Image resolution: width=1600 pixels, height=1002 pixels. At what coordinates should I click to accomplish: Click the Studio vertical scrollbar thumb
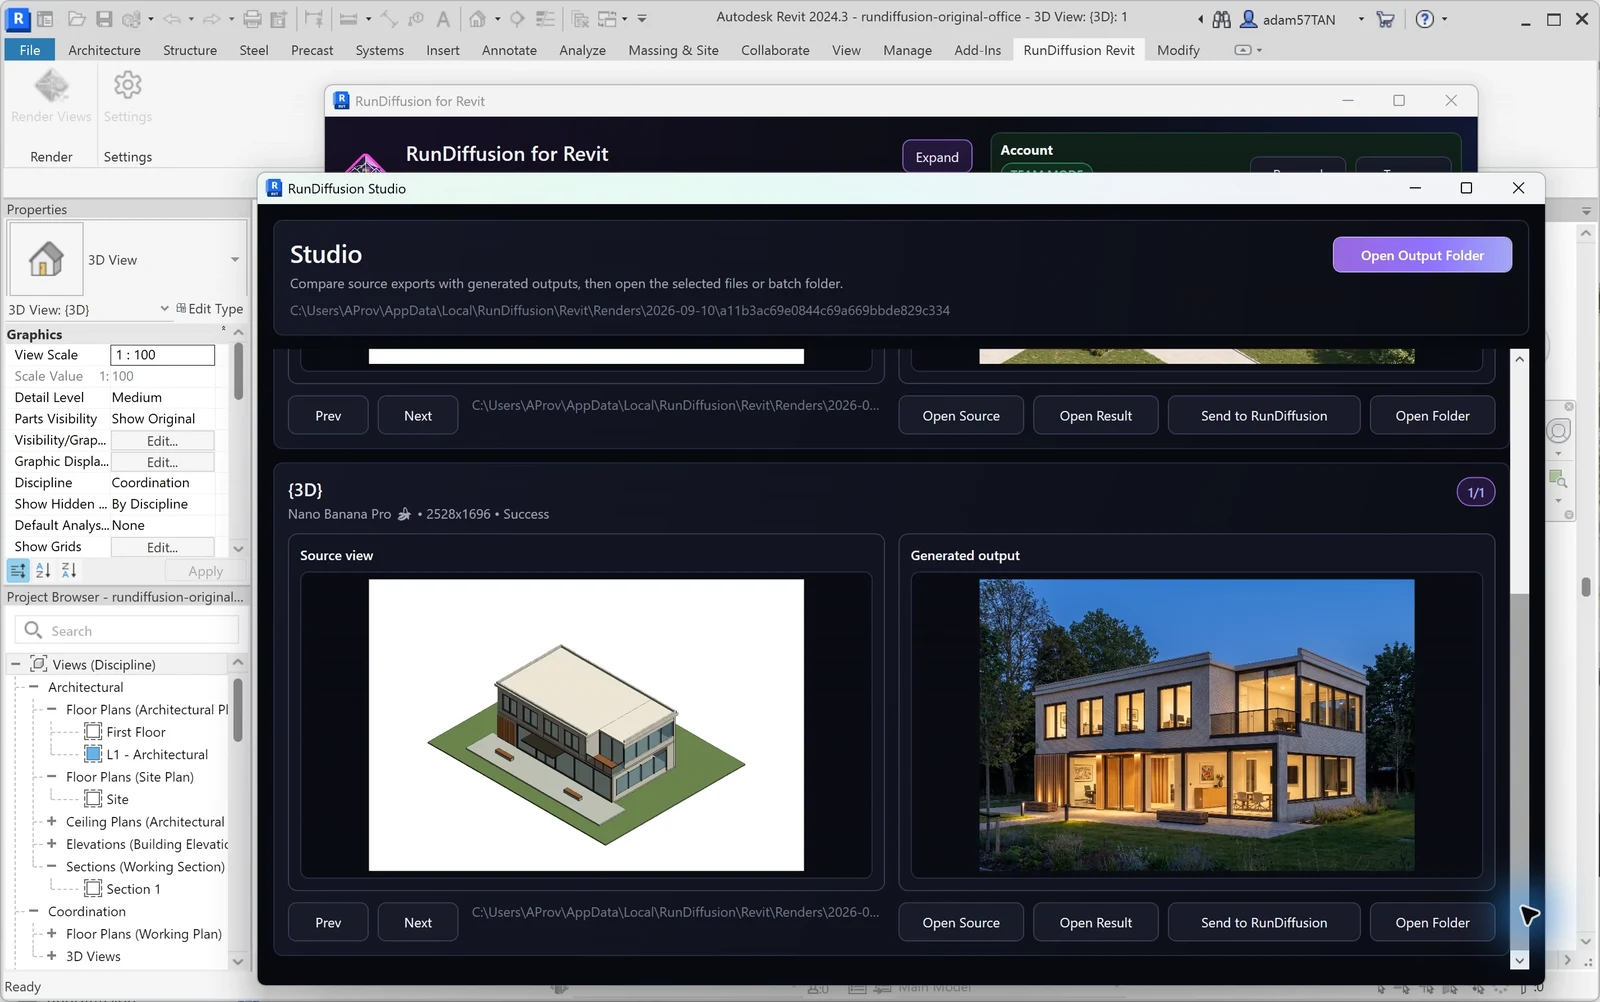click(x=1519, y=772)
